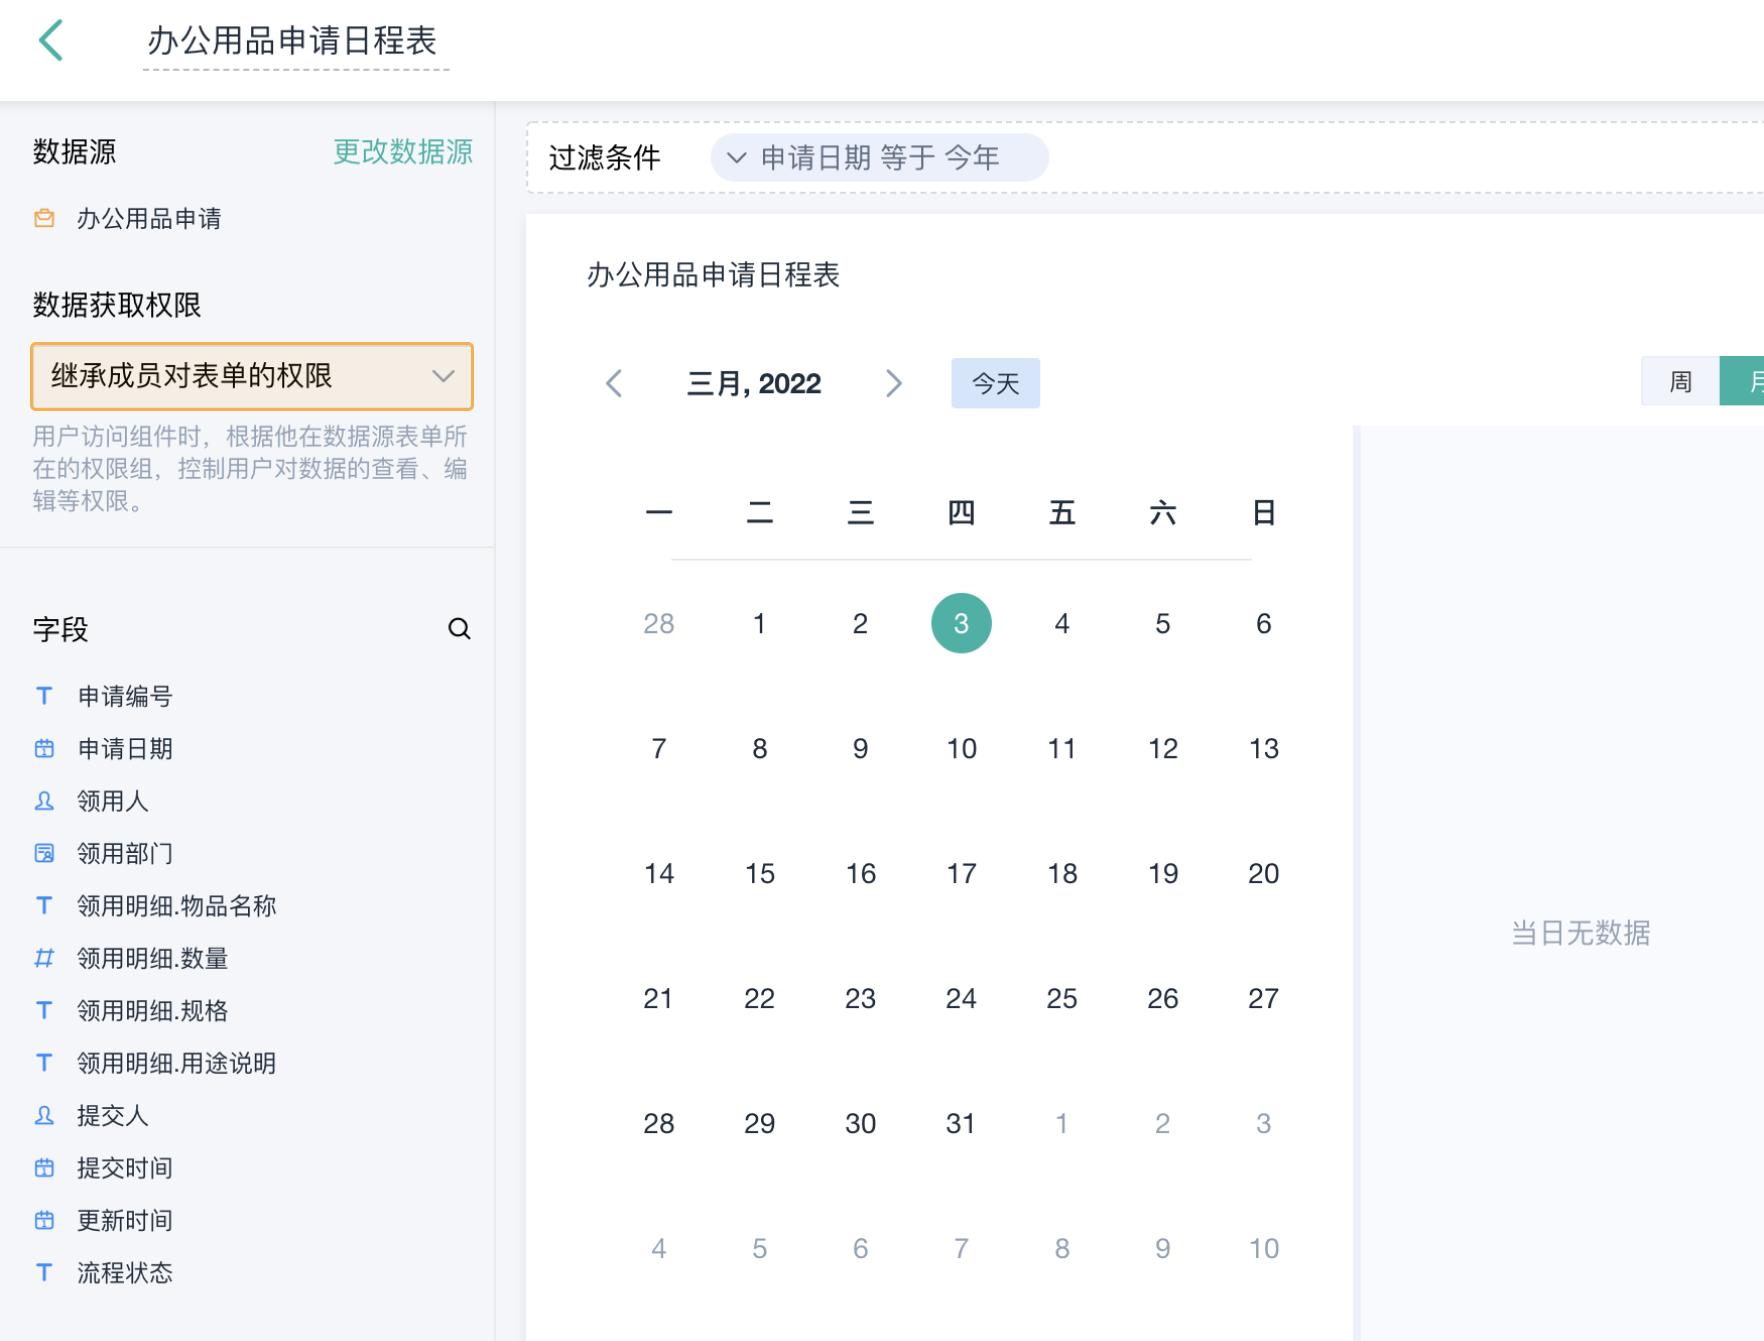Switch calendar to 月 month view
This screenshot has width=1764, height=1341.
(x=1750, y=381)
